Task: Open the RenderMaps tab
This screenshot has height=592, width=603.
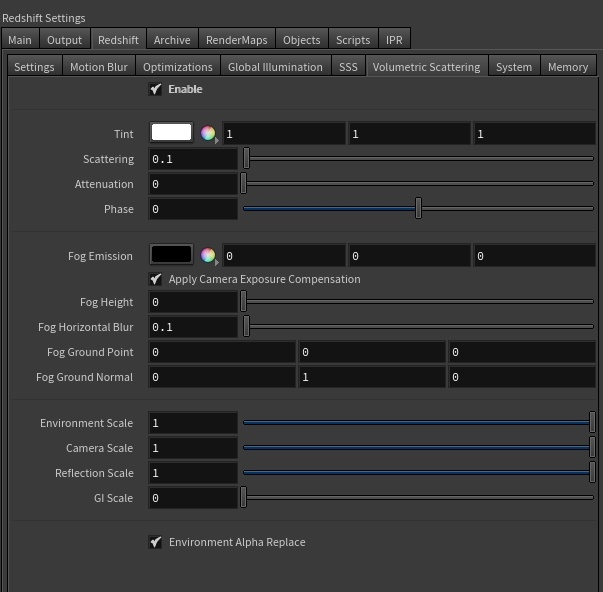Action: [x=237, y=40]
